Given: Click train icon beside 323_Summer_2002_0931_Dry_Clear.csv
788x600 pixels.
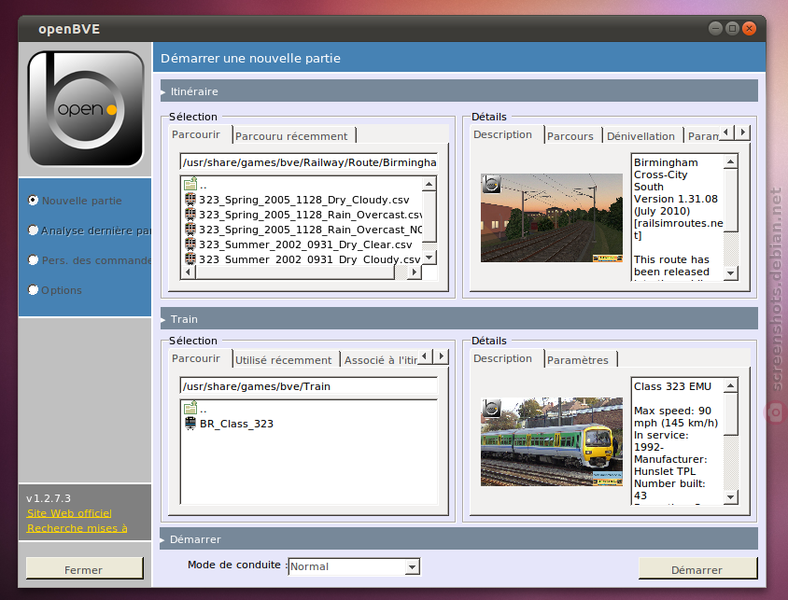Looking at the screenshot, I should coord(190,244).
